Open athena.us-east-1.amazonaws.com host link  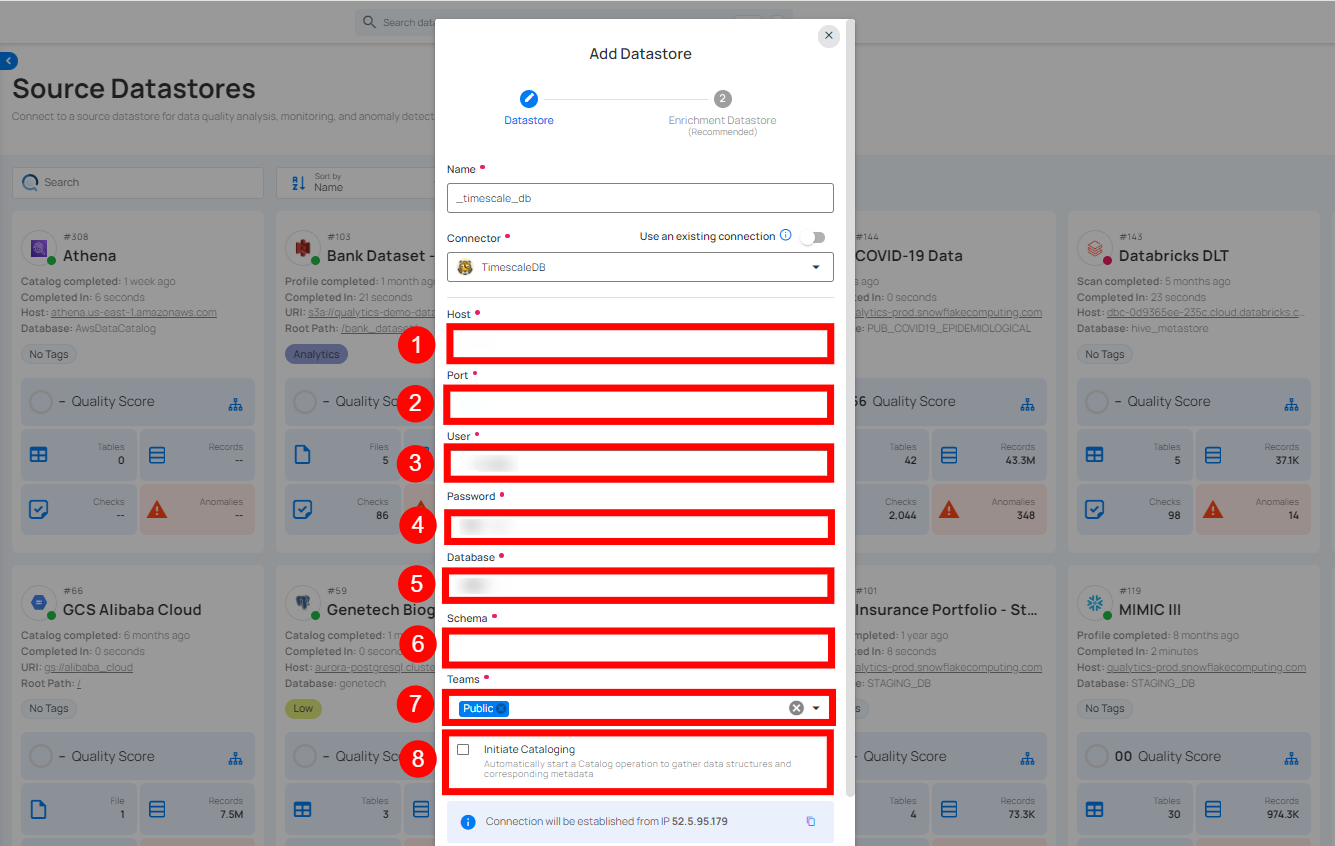(x=134, y=312)
